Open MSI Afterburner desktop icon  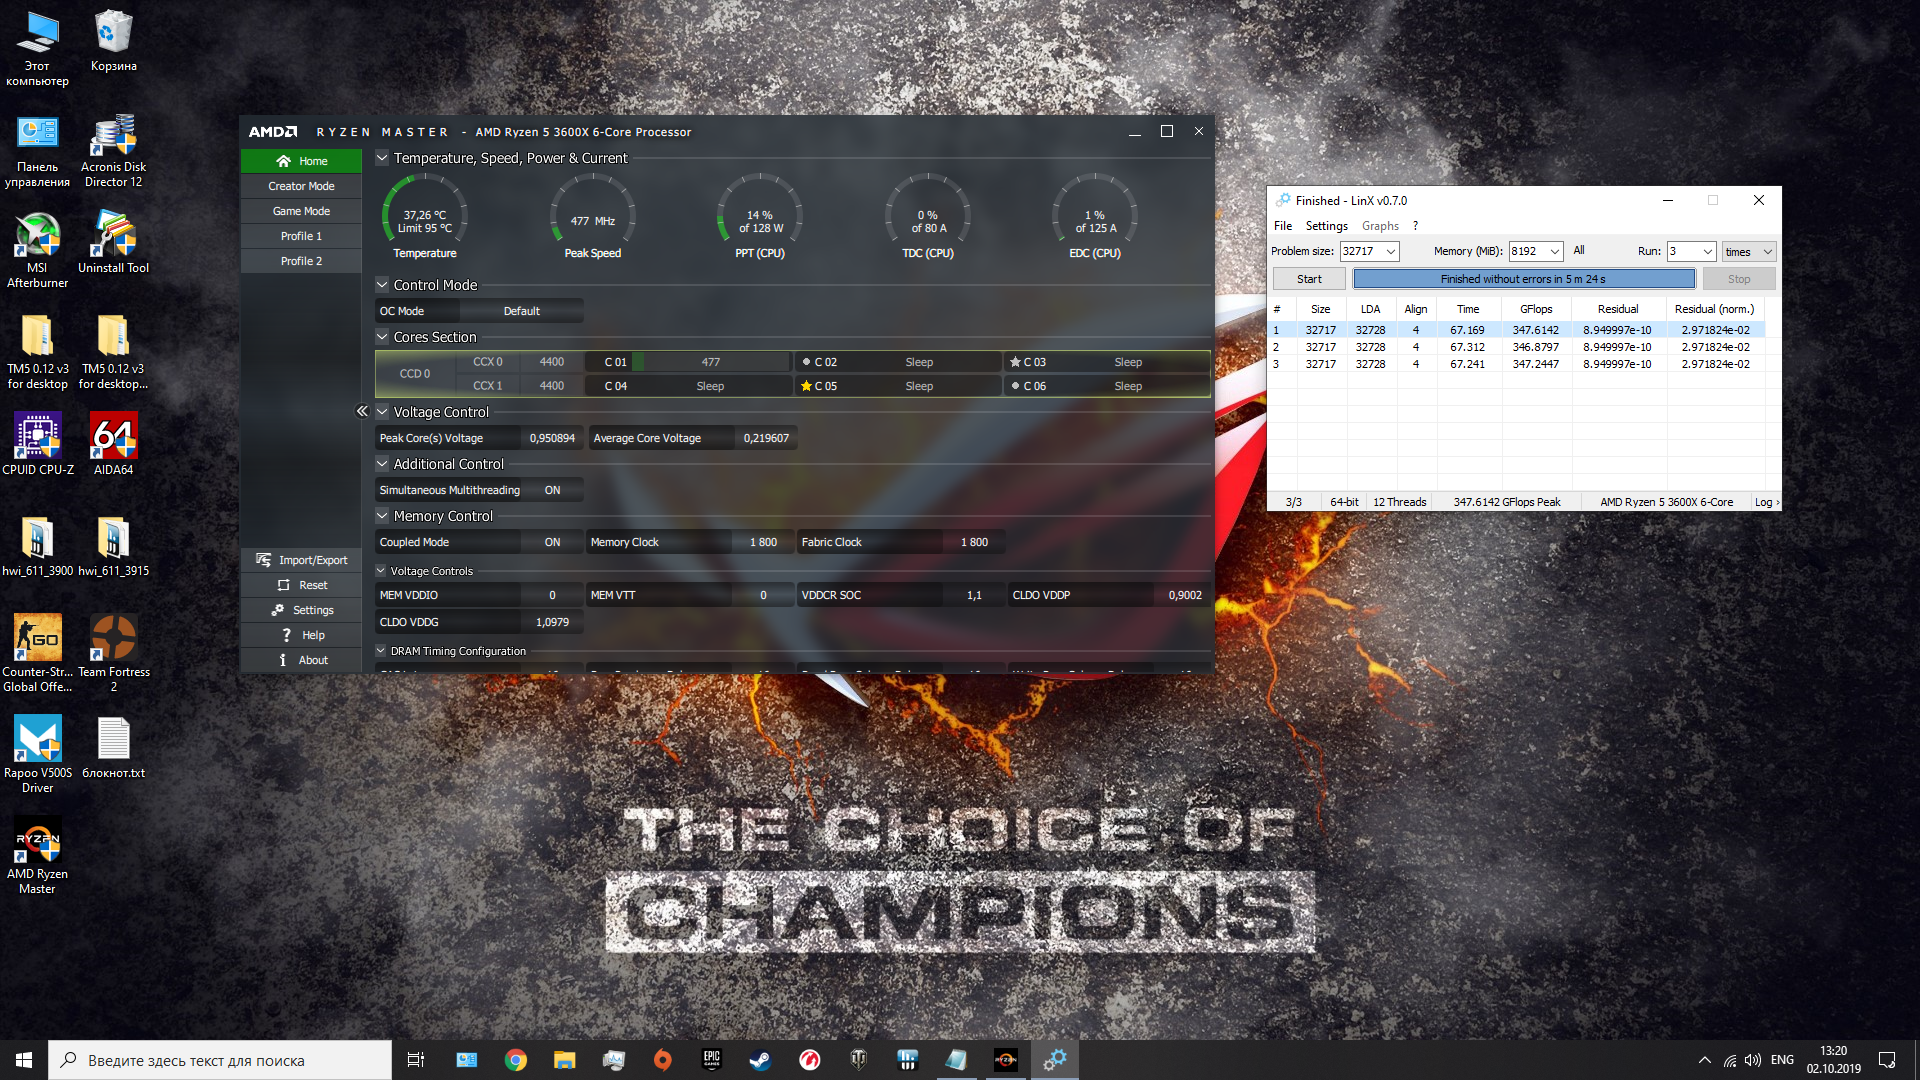[38, 236]
